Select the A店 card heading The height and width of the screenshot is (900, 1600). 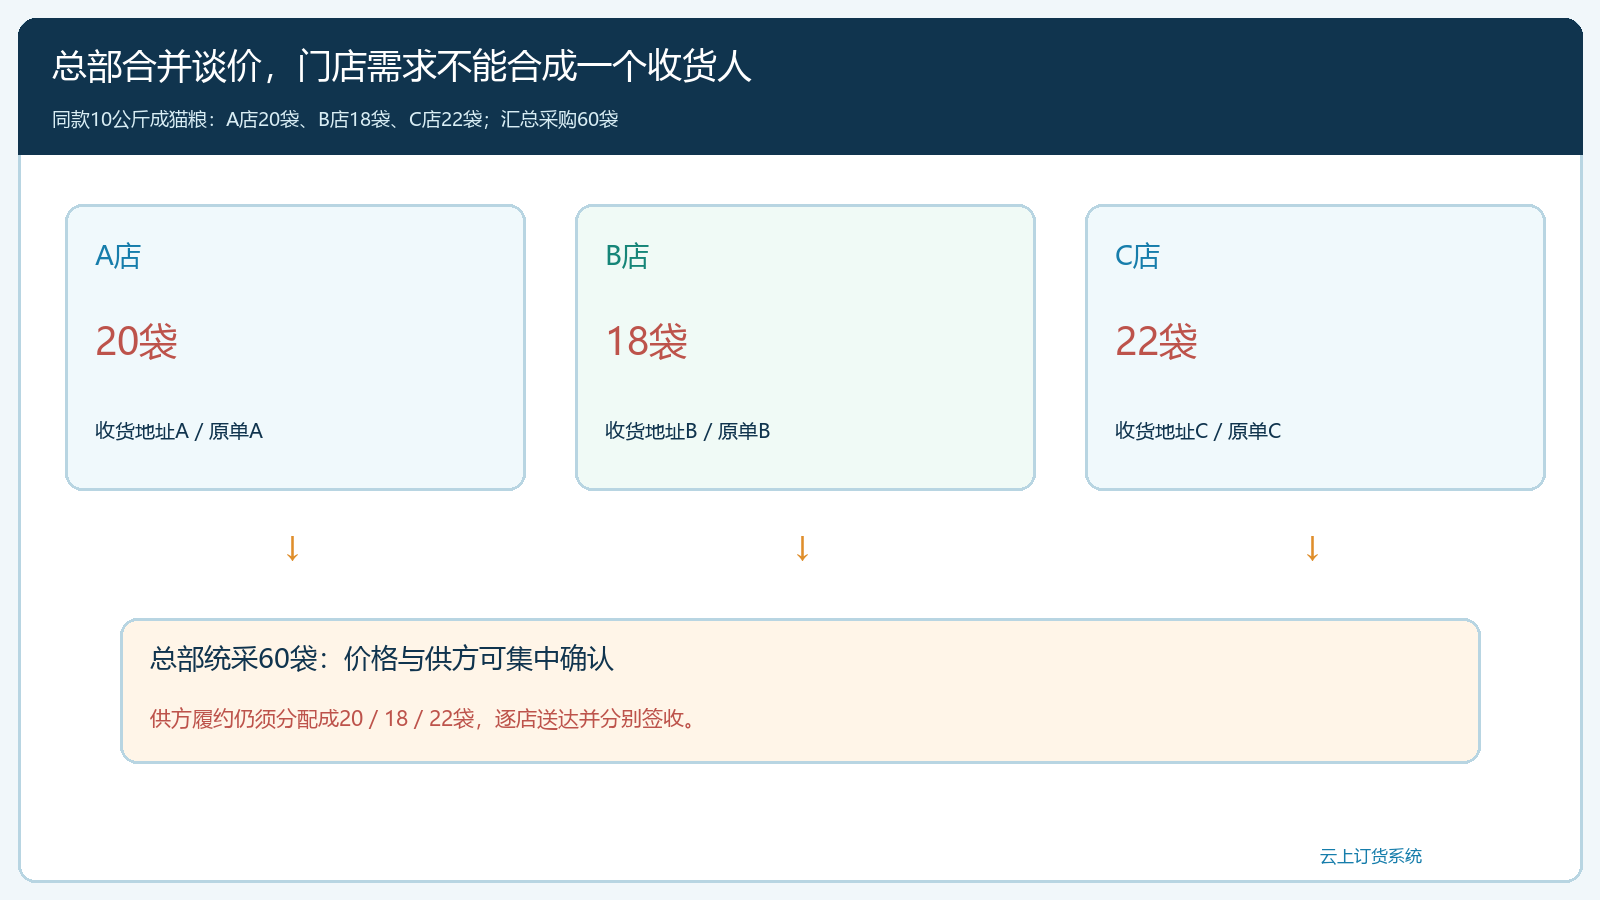[118, 256]
